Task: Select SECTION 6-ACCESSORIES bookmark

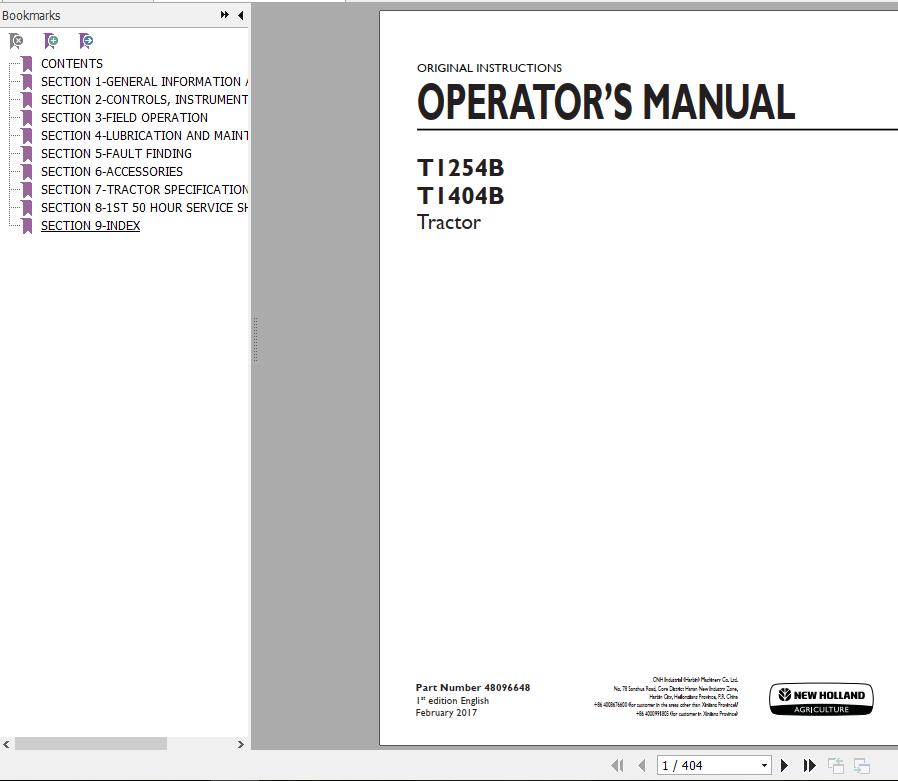Action: pyautogui.click(x=112, y=172)
